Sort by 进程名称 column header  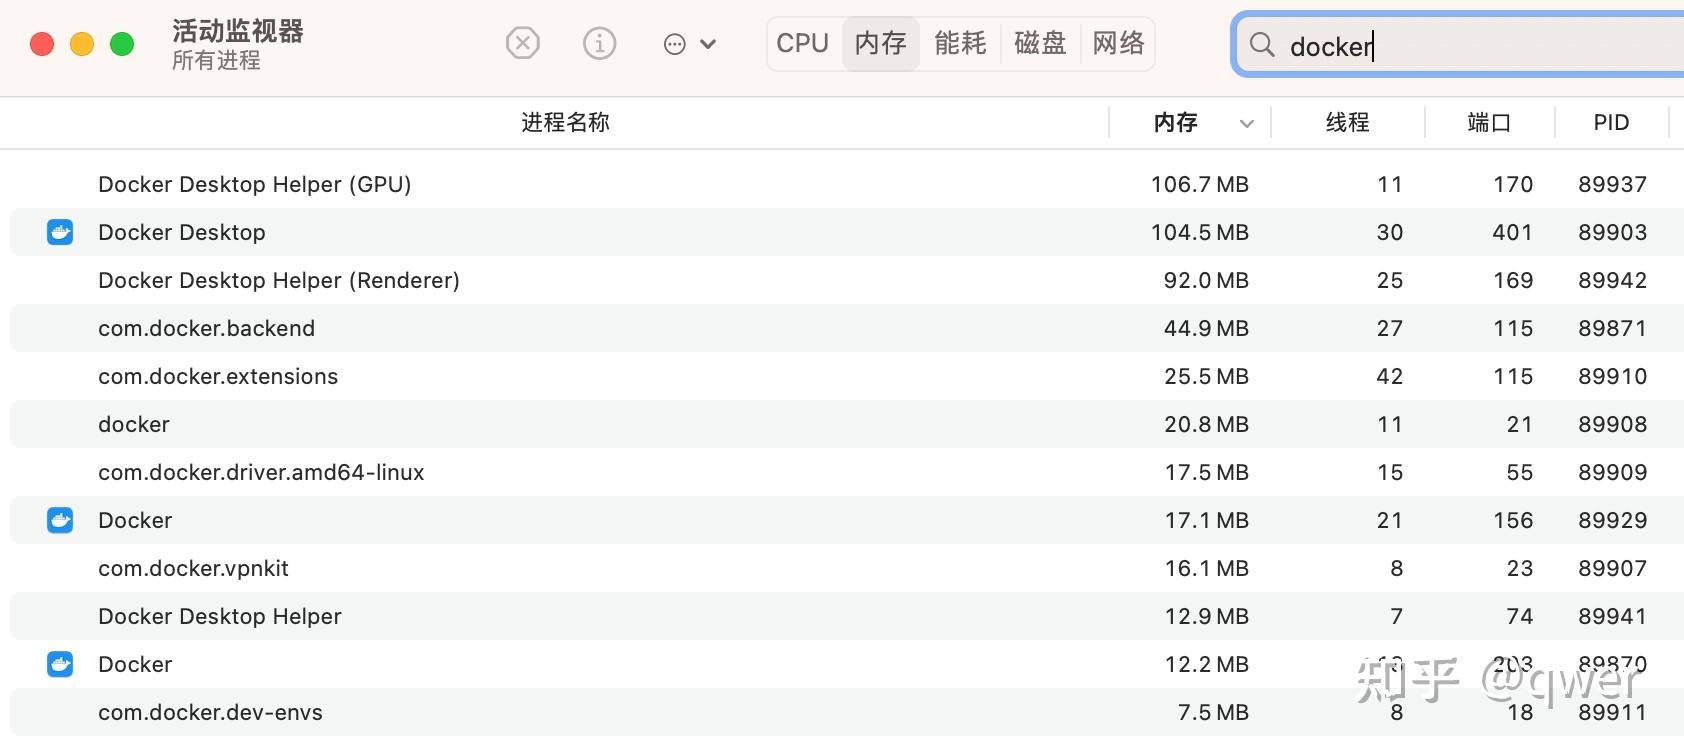pos(565,122)
